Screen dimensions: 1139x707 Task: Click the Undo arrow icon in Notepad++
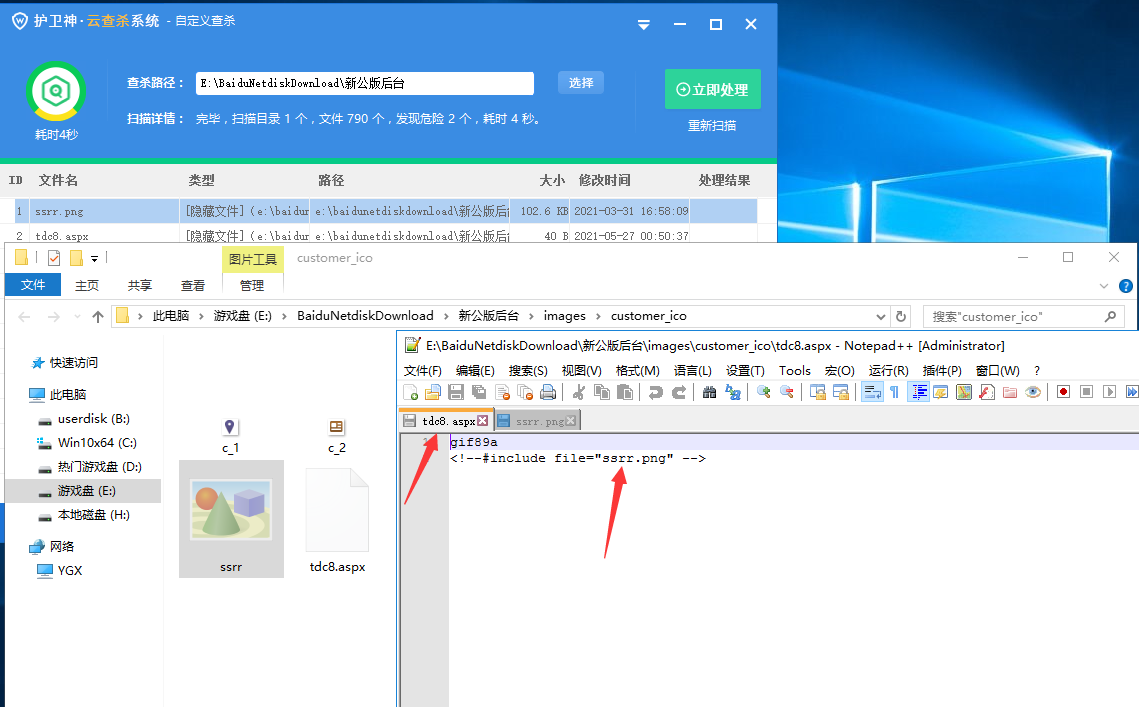pyautogui.click(x=655, y=392)
